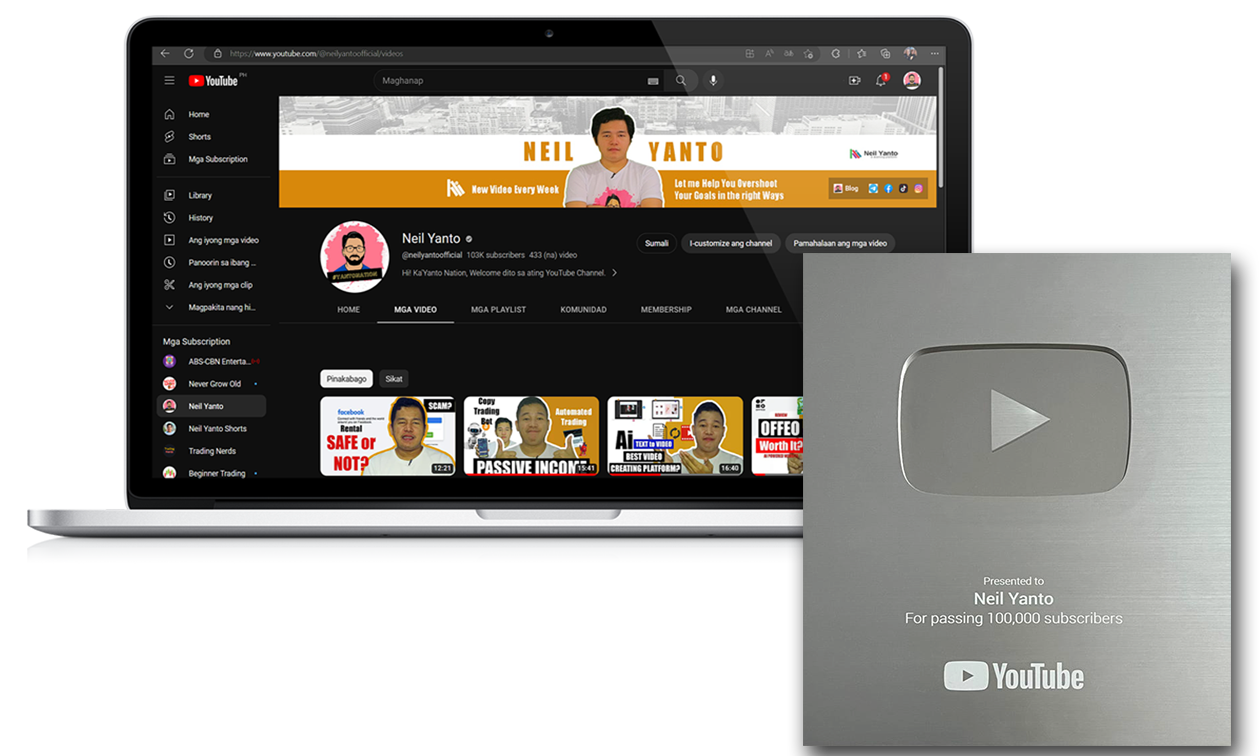Select Shorts in the sidebar

[198, 136]
